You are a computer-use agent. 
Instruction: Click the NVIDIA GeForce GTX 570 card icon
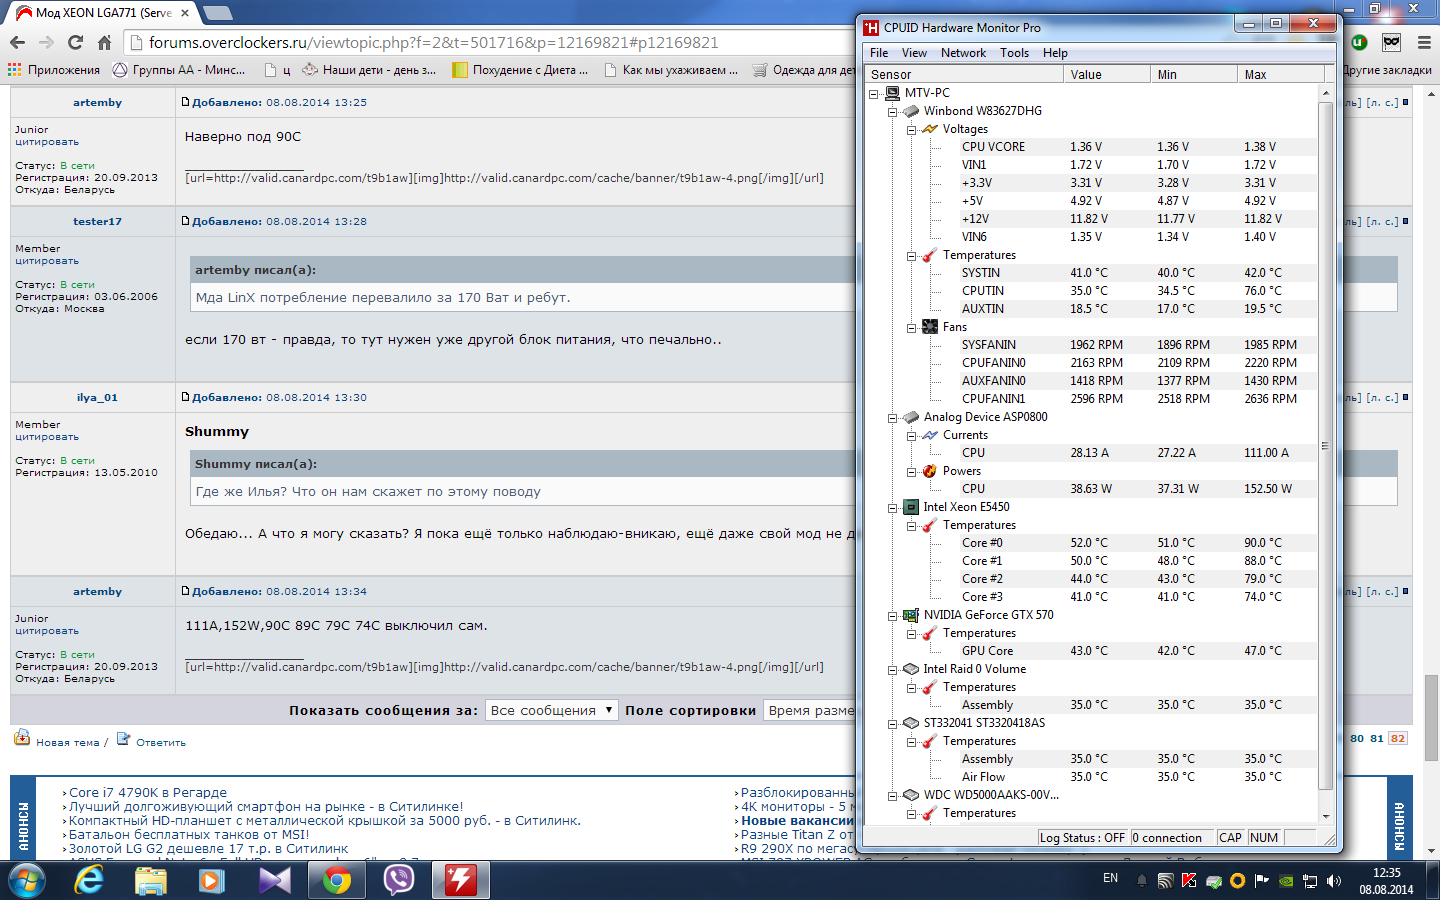click(x=911, y=615)
